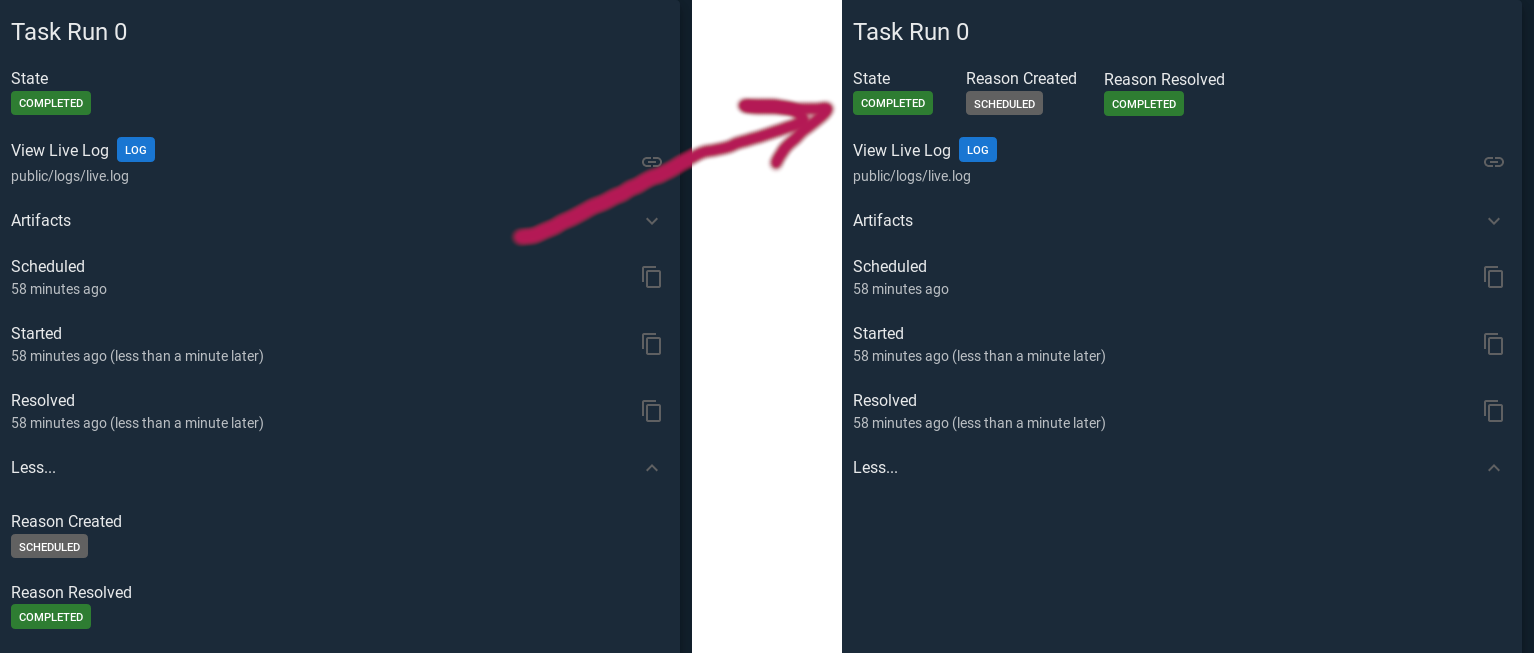The image size is (1534, 653).
Task: Expand the Artifacts section on the left panel
Action: (x=651, y=221)
